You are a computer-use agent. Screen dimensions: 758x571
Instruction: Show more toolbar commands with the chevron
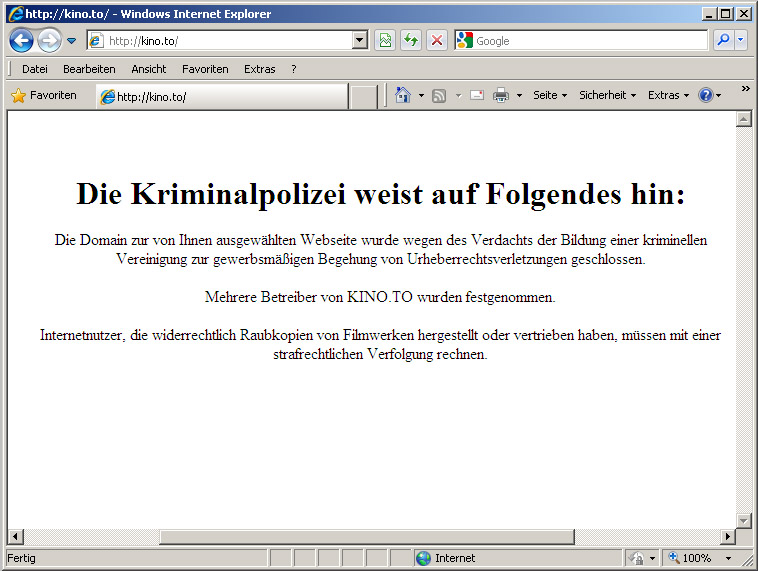point(746,88)
